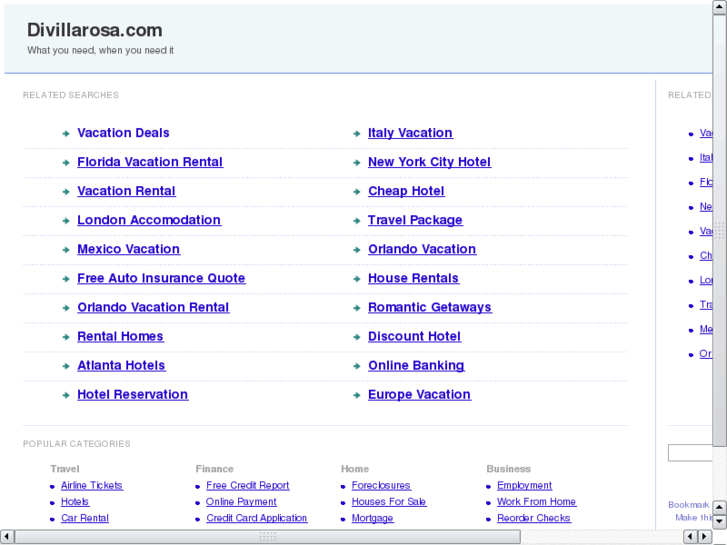Click arrow icon beside Vacation Deals
The width and height of the screenshot is (727, 545).
click(66, 134)
